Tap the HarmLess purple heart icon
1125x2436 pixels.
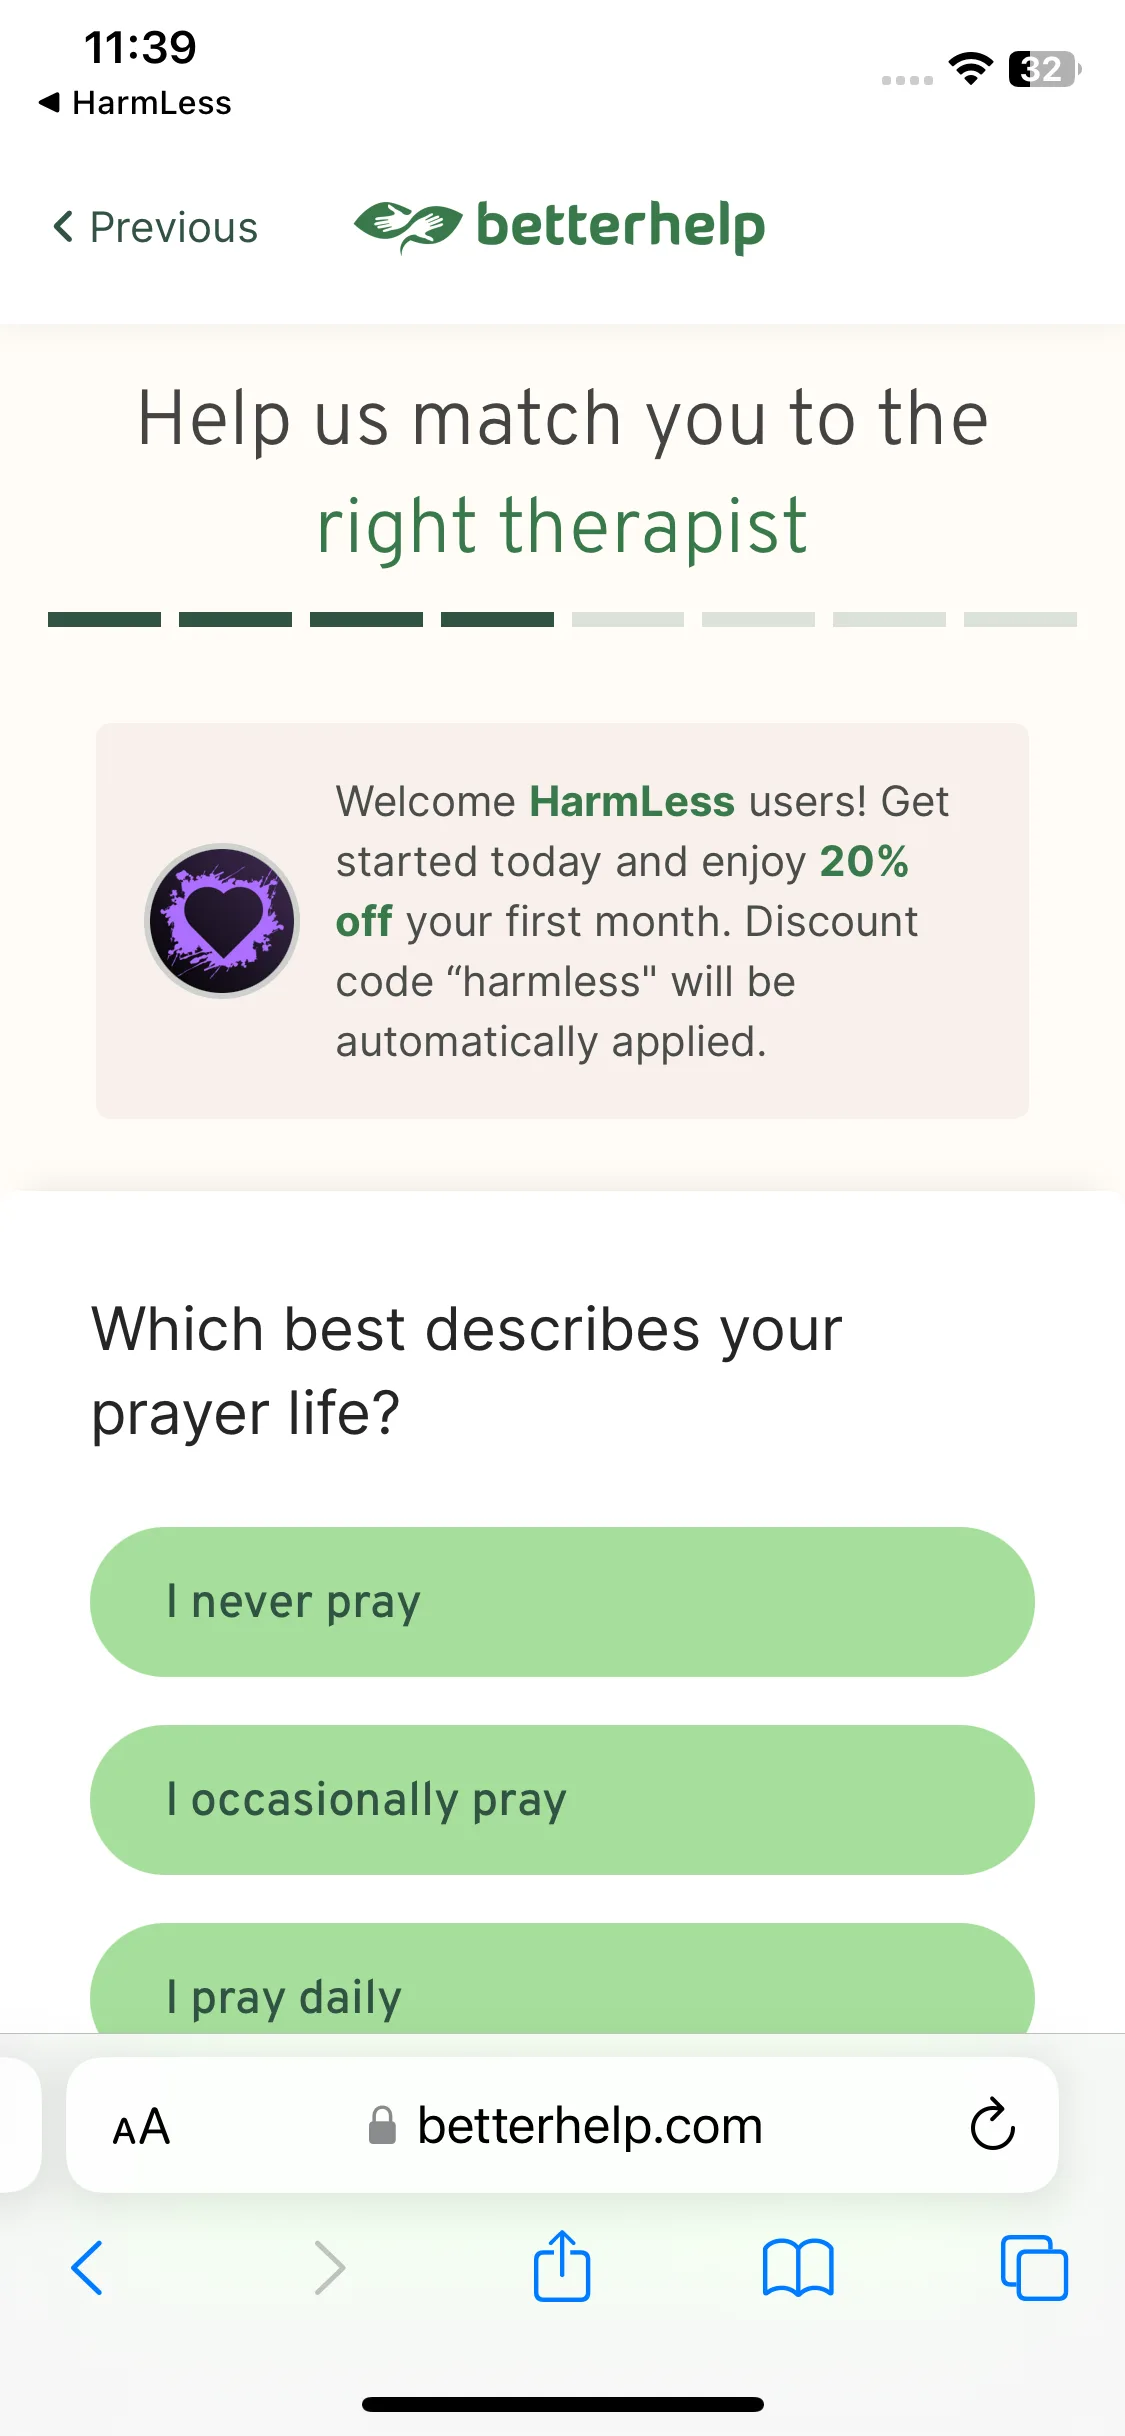pyautogui.click(x=222, y=920)
